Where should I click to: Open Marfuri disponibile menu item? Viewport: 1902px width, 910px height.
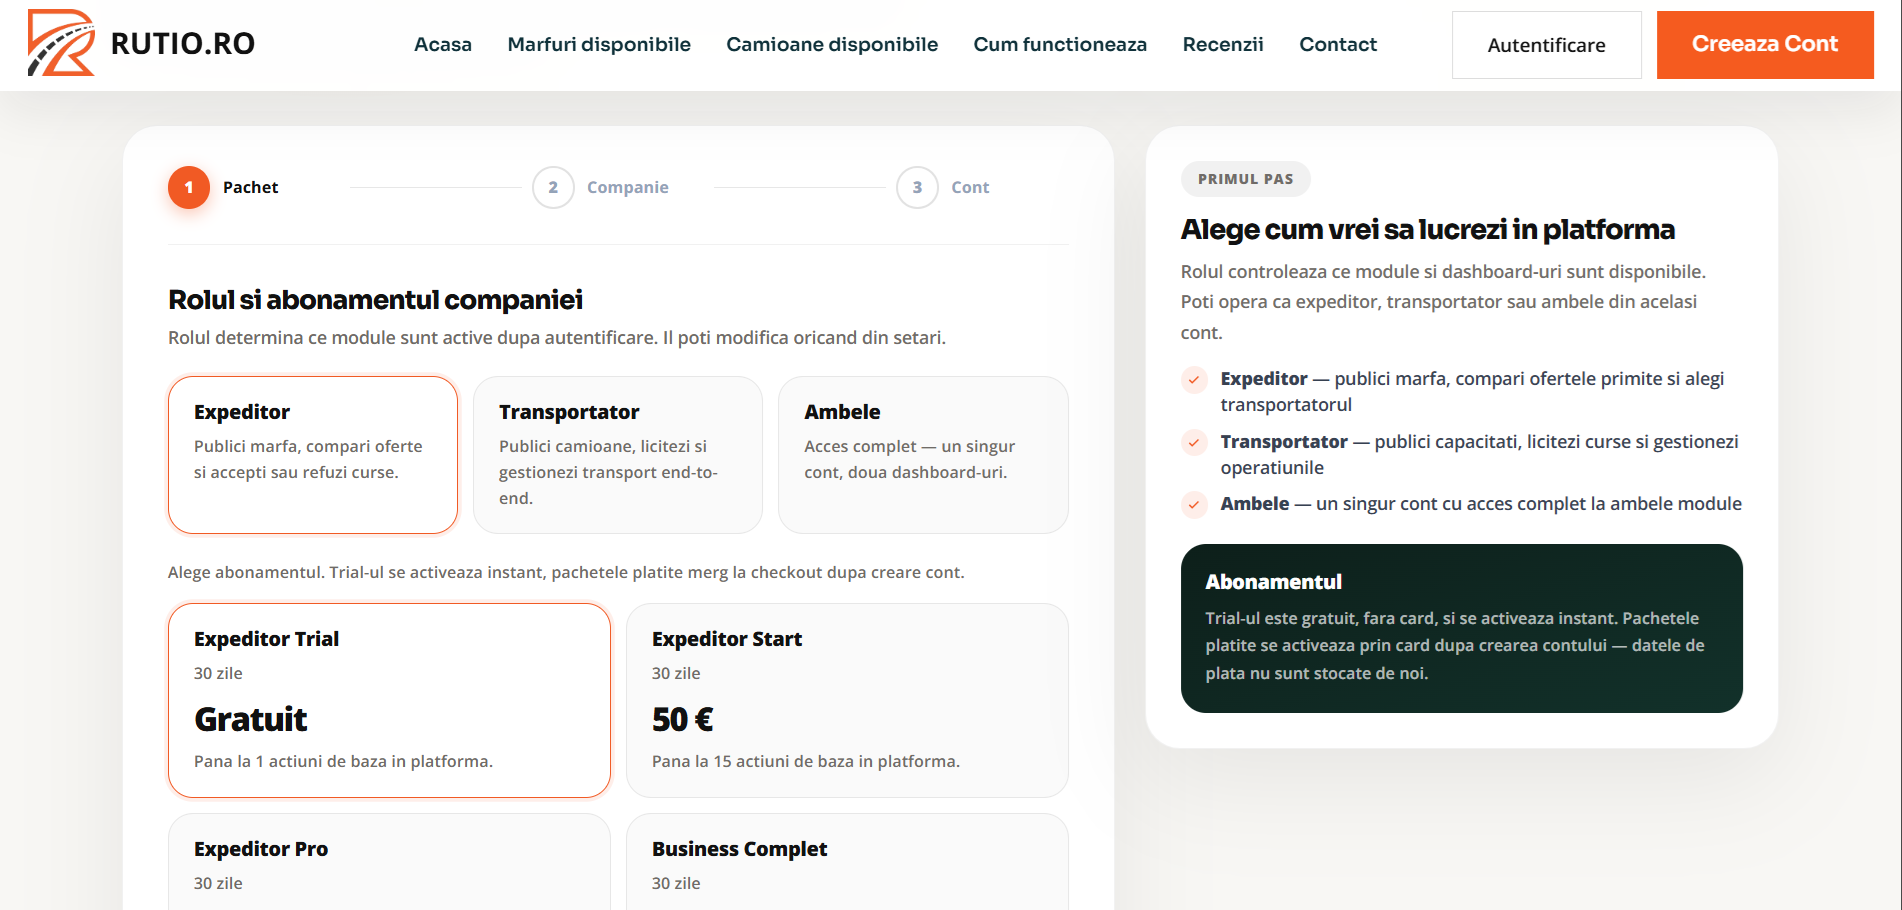tap(599, 44)
